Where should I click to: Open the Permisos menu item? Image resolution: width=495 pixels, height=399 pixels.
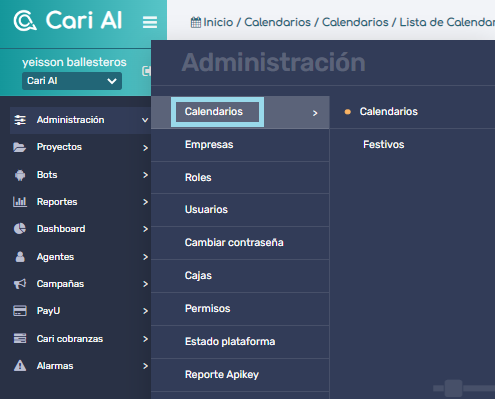click(x=240, y=309)
